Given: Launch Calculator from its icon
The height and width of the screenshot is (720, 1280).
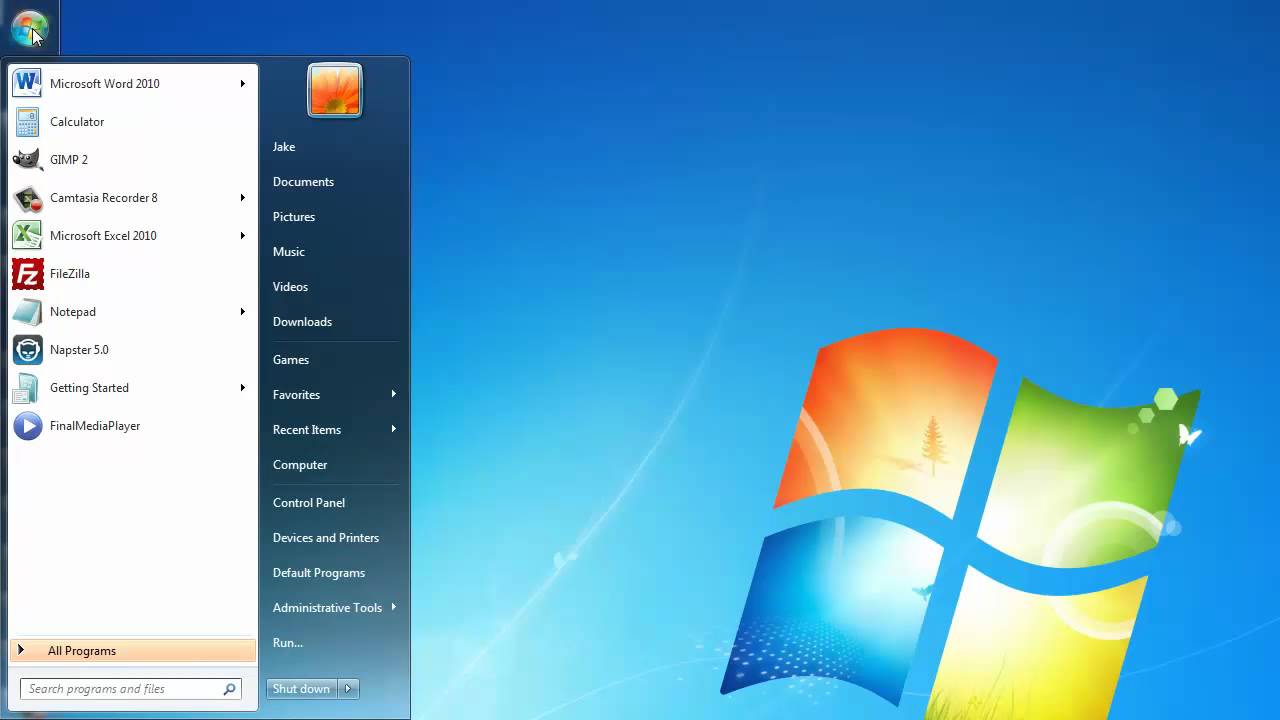Looking at the screenshot, I should tap(27, 121).
